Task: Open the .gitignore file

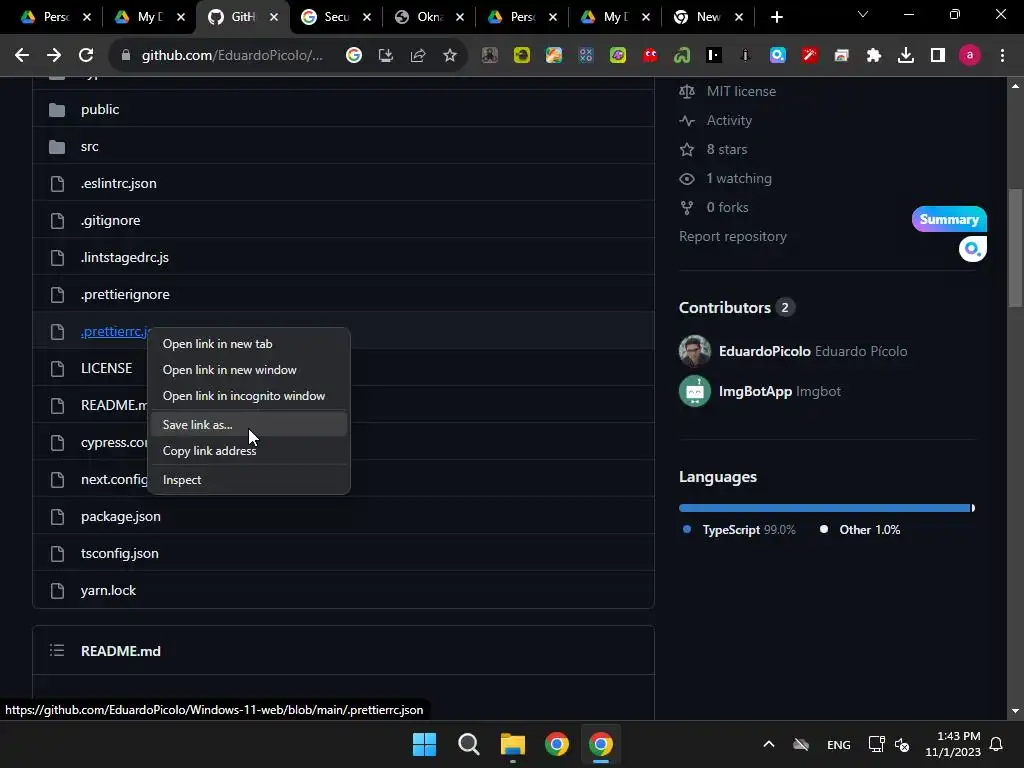Action: pos(110,221)
